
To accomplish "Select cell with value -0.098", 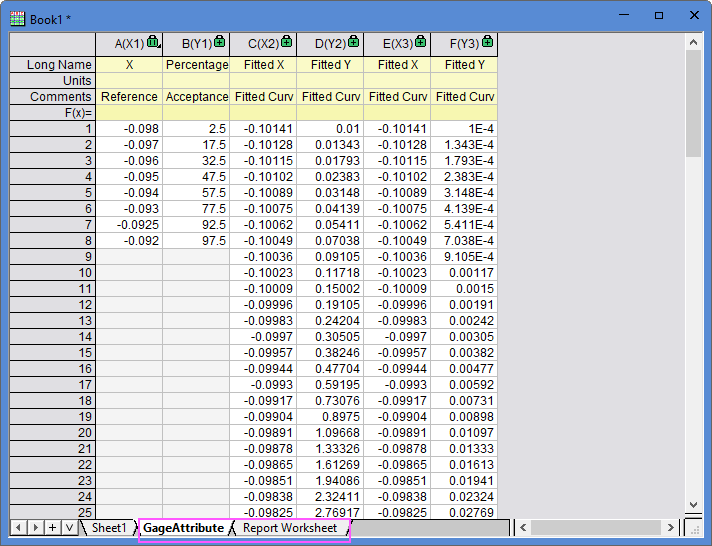I will (129, 129).
